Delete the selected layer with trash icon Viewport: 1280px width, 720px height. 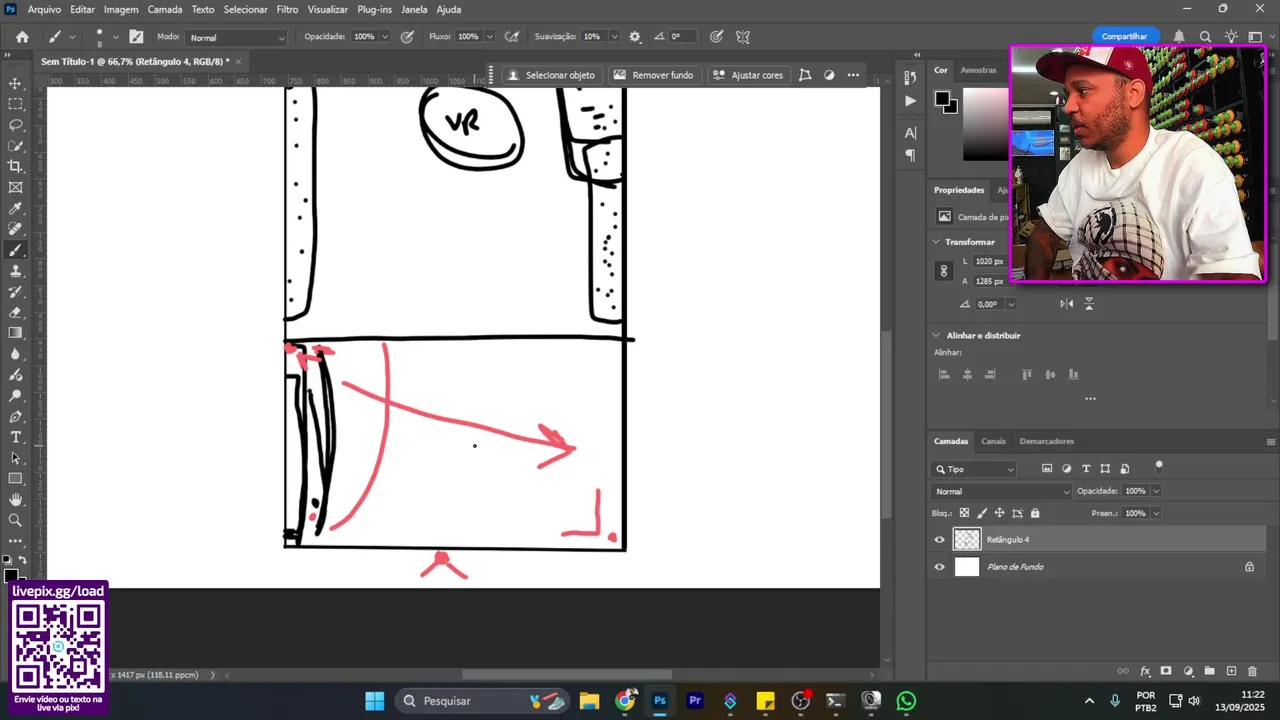1253,671
